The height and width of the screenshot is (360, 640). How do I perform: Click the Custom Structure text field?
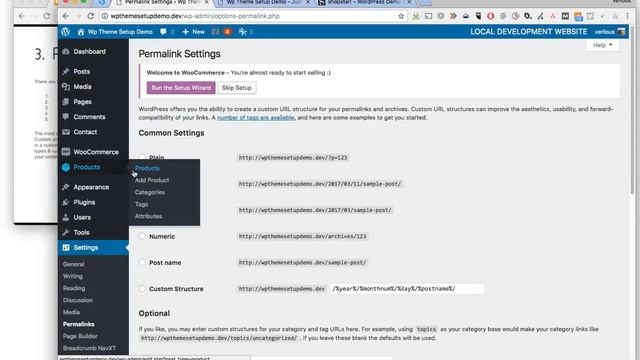click(x=407, y=289)
